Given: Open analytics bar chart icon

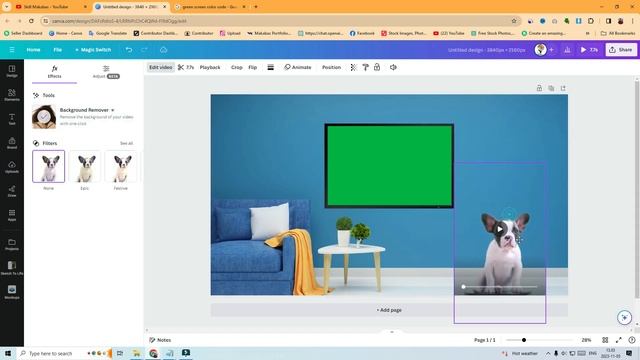Looking at the screenshot, I should 567,50.
